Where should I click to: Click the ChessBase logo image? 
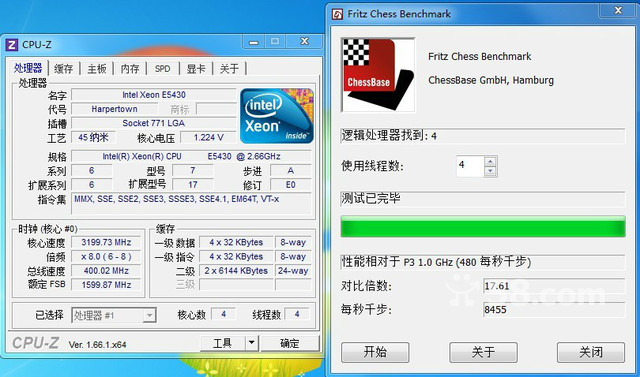point(378,75)
